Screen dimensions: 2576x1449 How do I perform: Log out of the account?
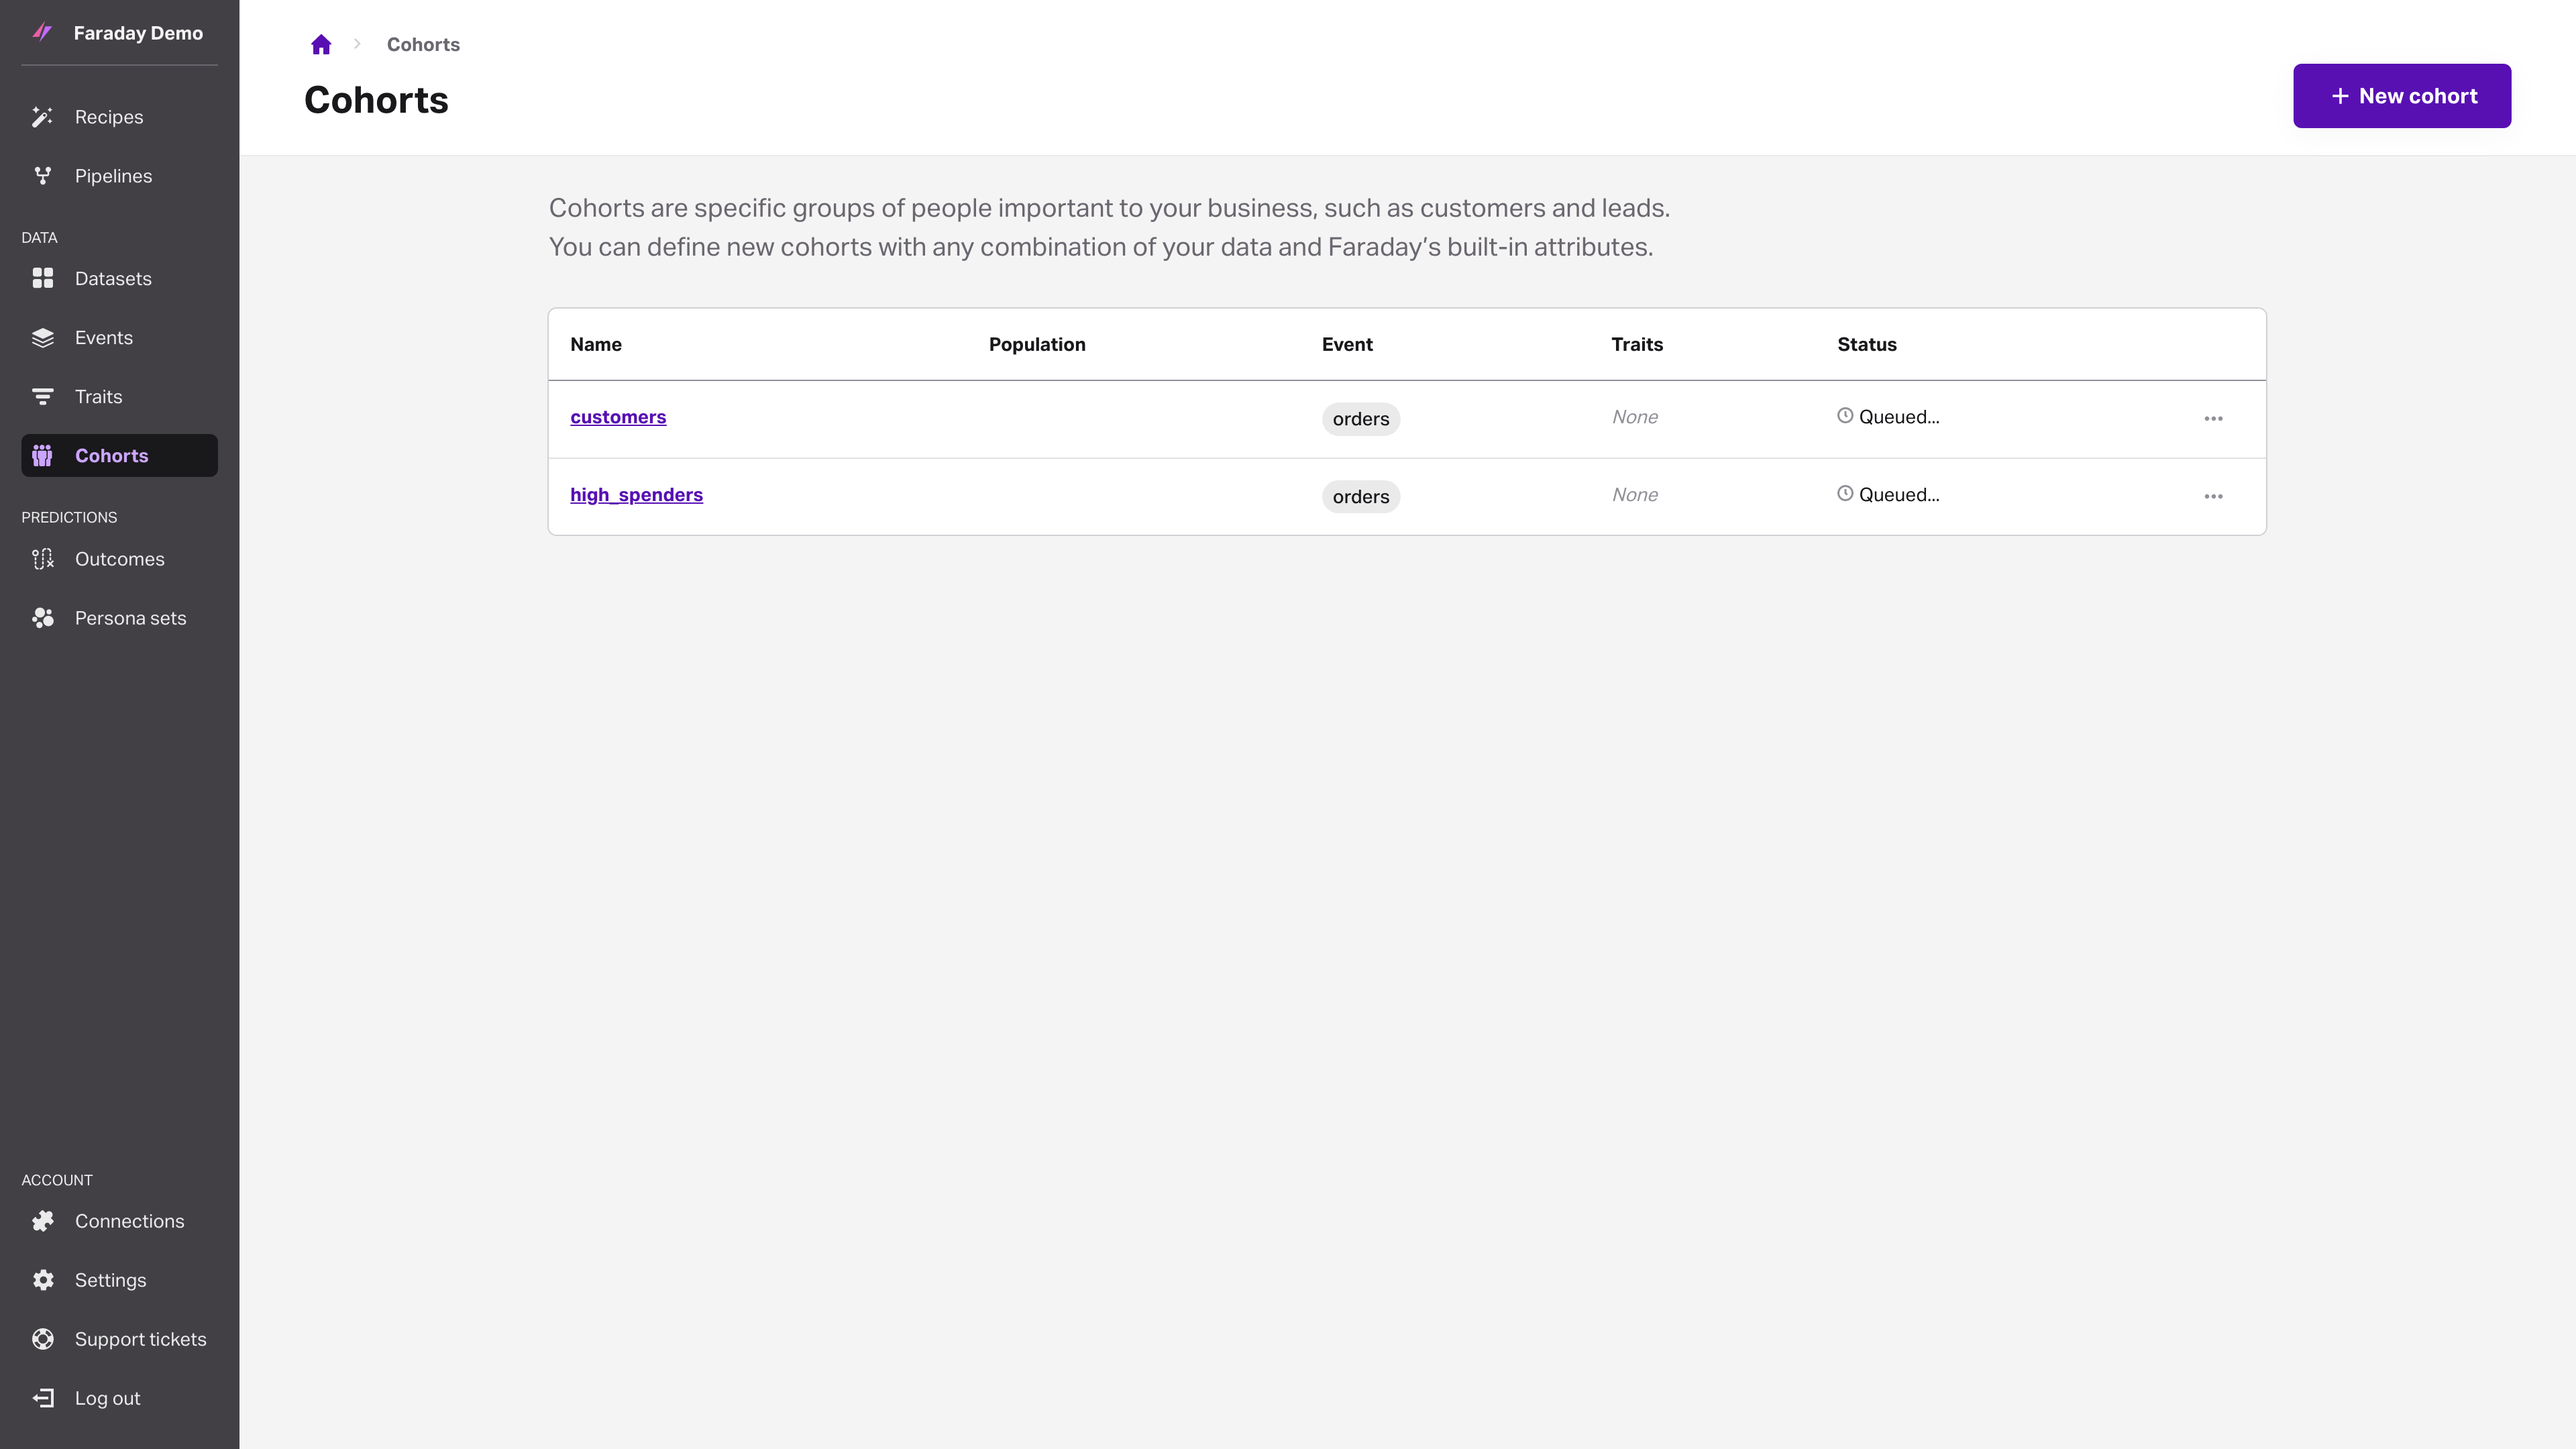[x=119, y=1398]
